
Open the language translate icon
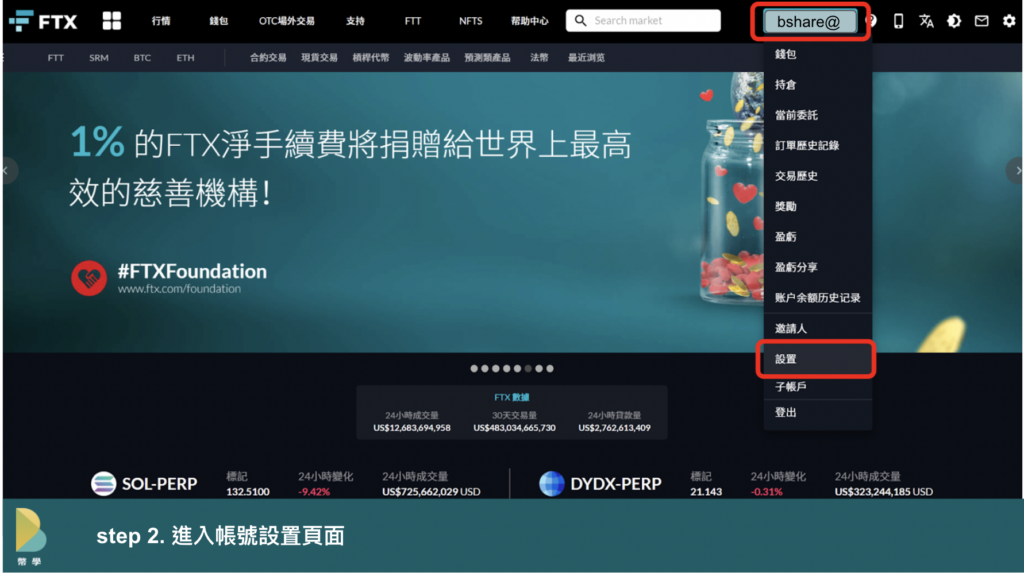click(x=926, y=22)
